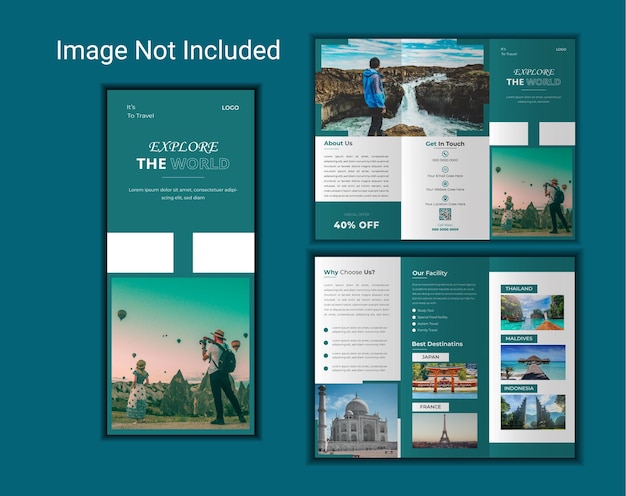
Task: Click the phone icon under Get In Touch
Action: pos(445,154)
